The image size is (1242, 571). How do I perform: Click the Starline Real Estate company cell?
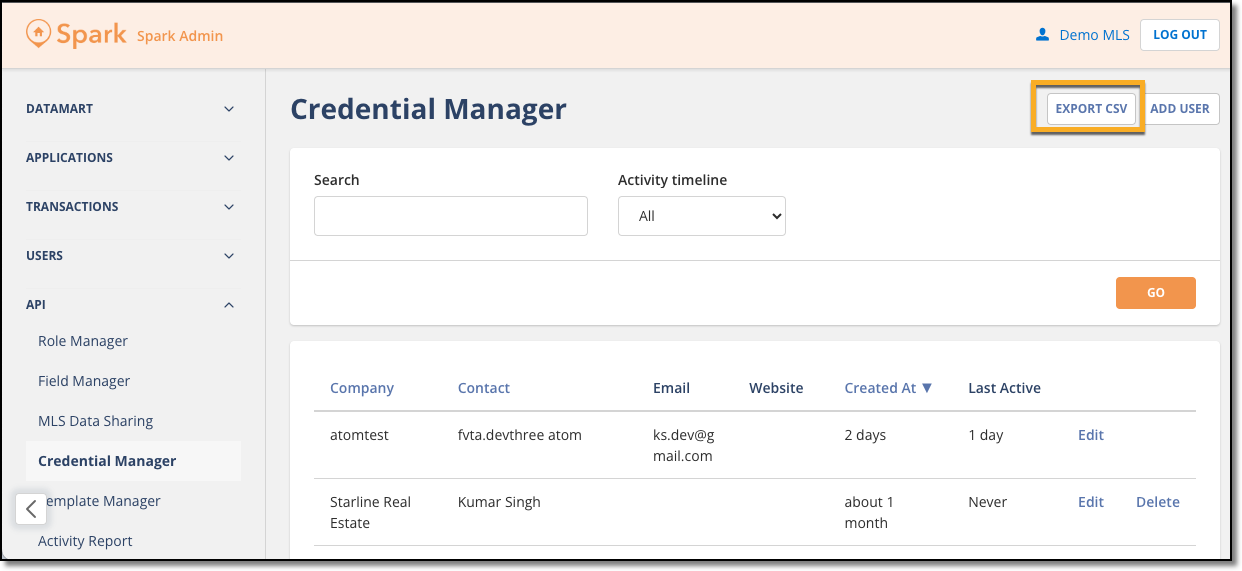point(370,512)
